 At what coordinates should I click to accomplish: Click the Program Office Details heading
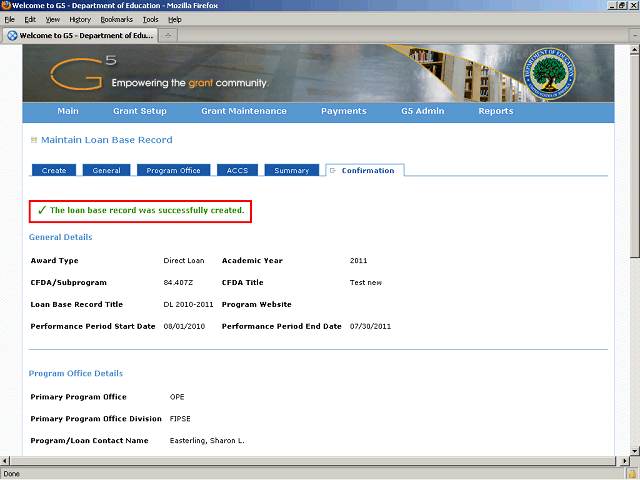click(76, 373)
